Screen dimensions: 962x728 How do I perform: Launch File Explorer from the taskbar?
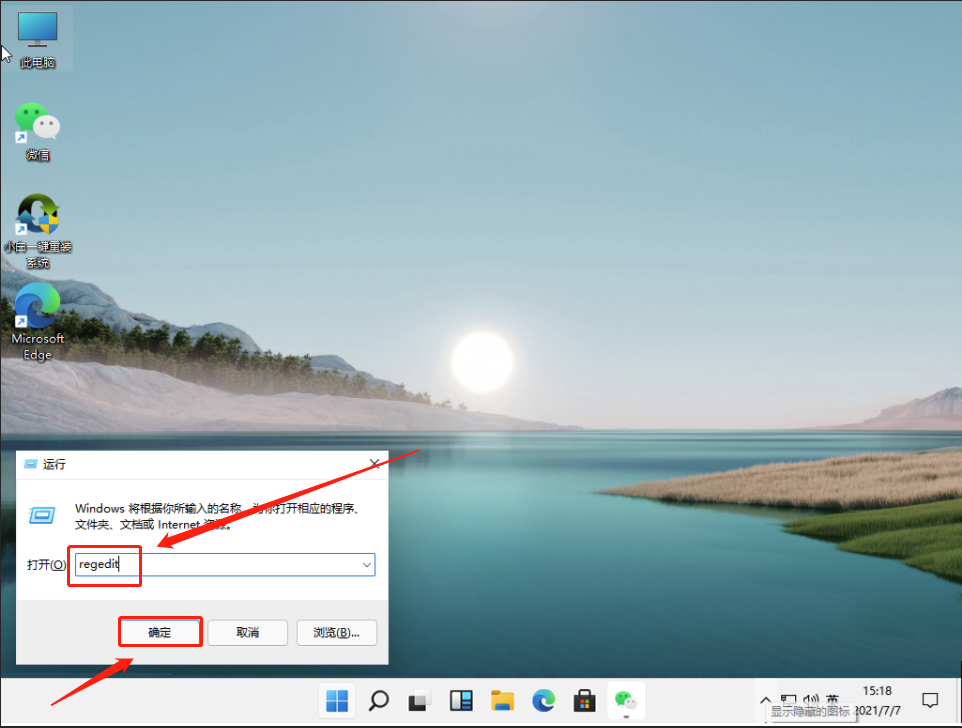point(502,700)
